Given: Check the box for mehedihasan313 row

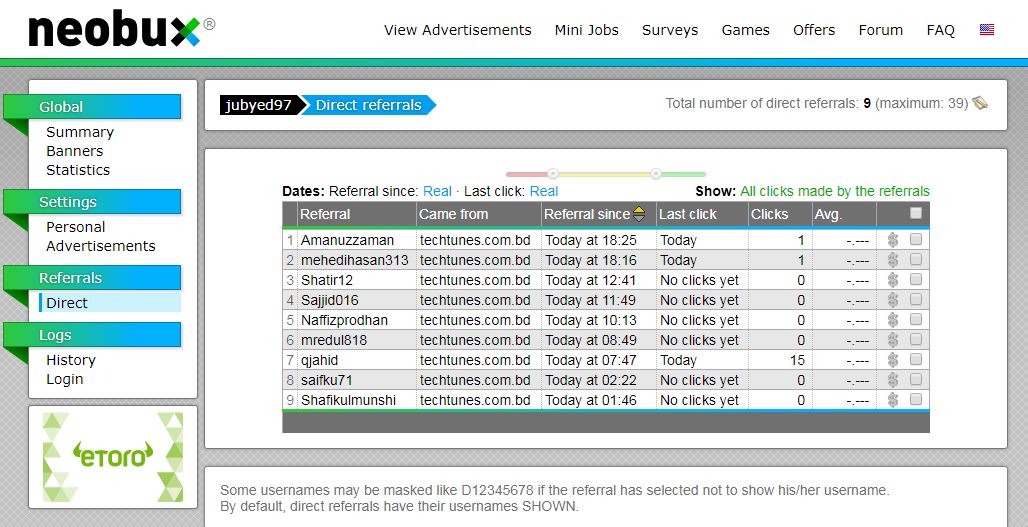Looking at the screenshot, I should tap(916, 260).
